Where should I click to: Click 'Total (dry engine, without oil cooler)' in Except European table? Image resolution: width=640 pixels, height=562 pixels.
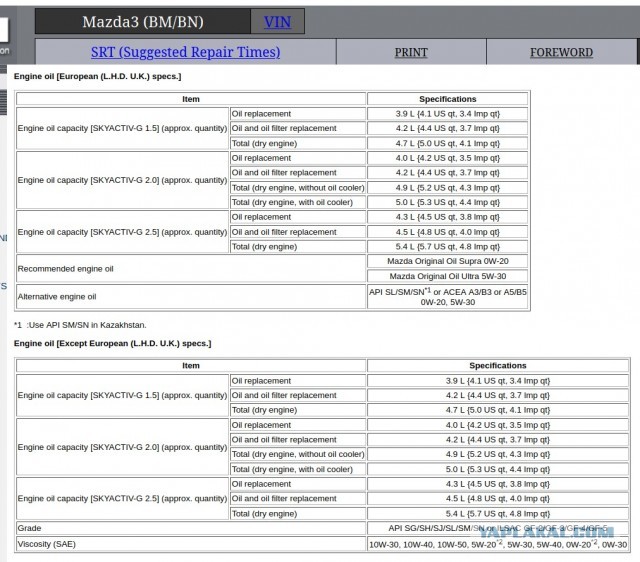pyautogui.click(x=298, y=454)
